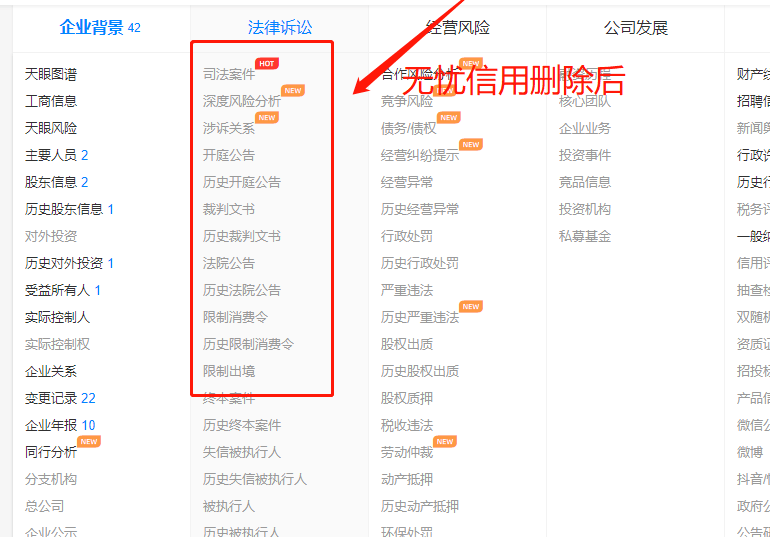Click NEW badge on 深度风险分析

293,90
